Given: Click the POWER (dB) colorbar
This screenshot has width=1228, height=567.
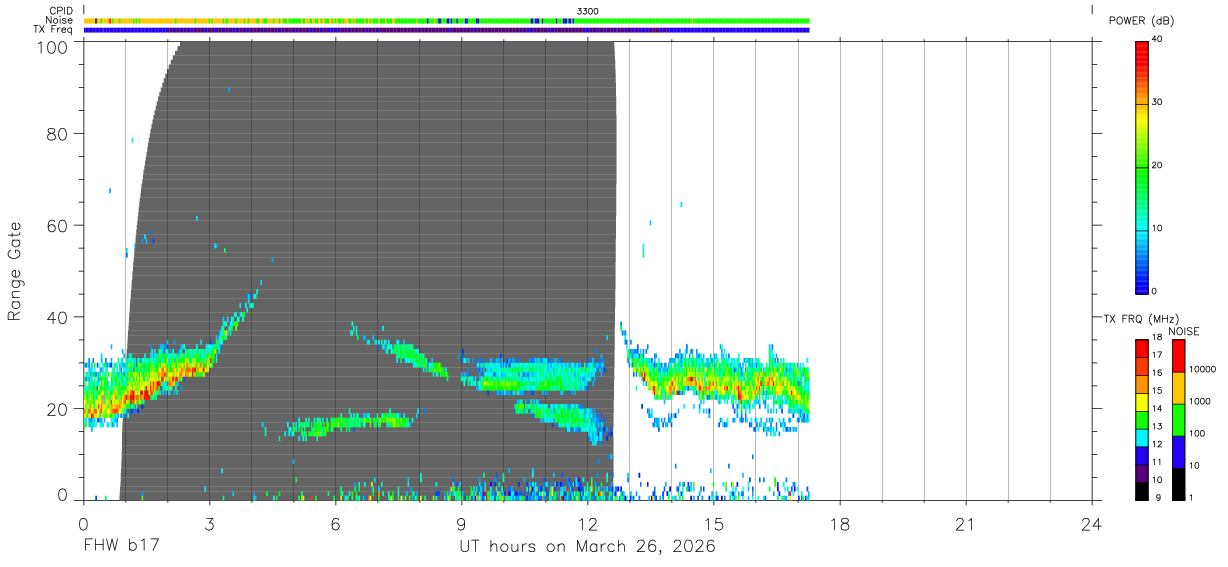Looking at the screenshot, I should [x=1142, y=167].
